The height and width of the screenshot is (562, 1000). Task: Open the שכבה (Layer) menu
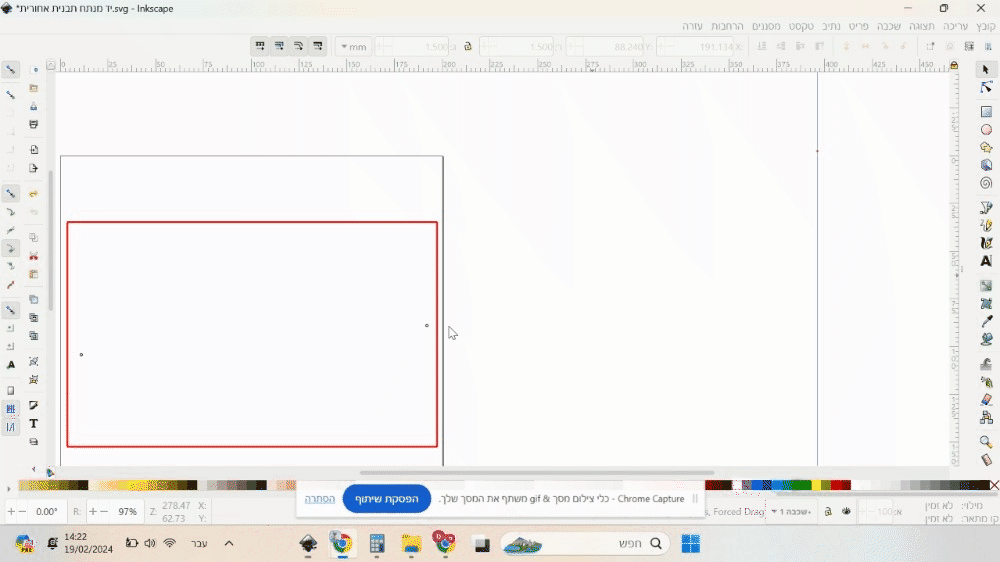(888, 26)
